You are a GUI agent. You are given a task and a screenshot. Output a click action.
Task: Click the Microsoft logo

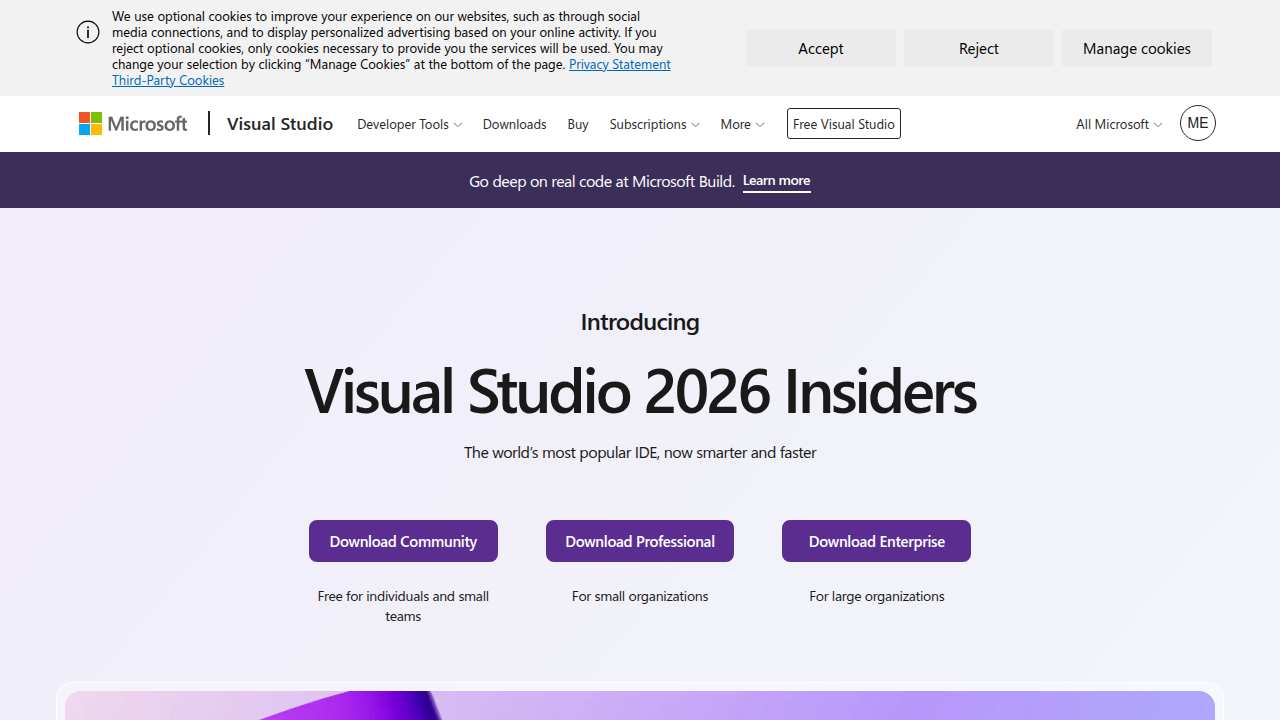point(133,123)
